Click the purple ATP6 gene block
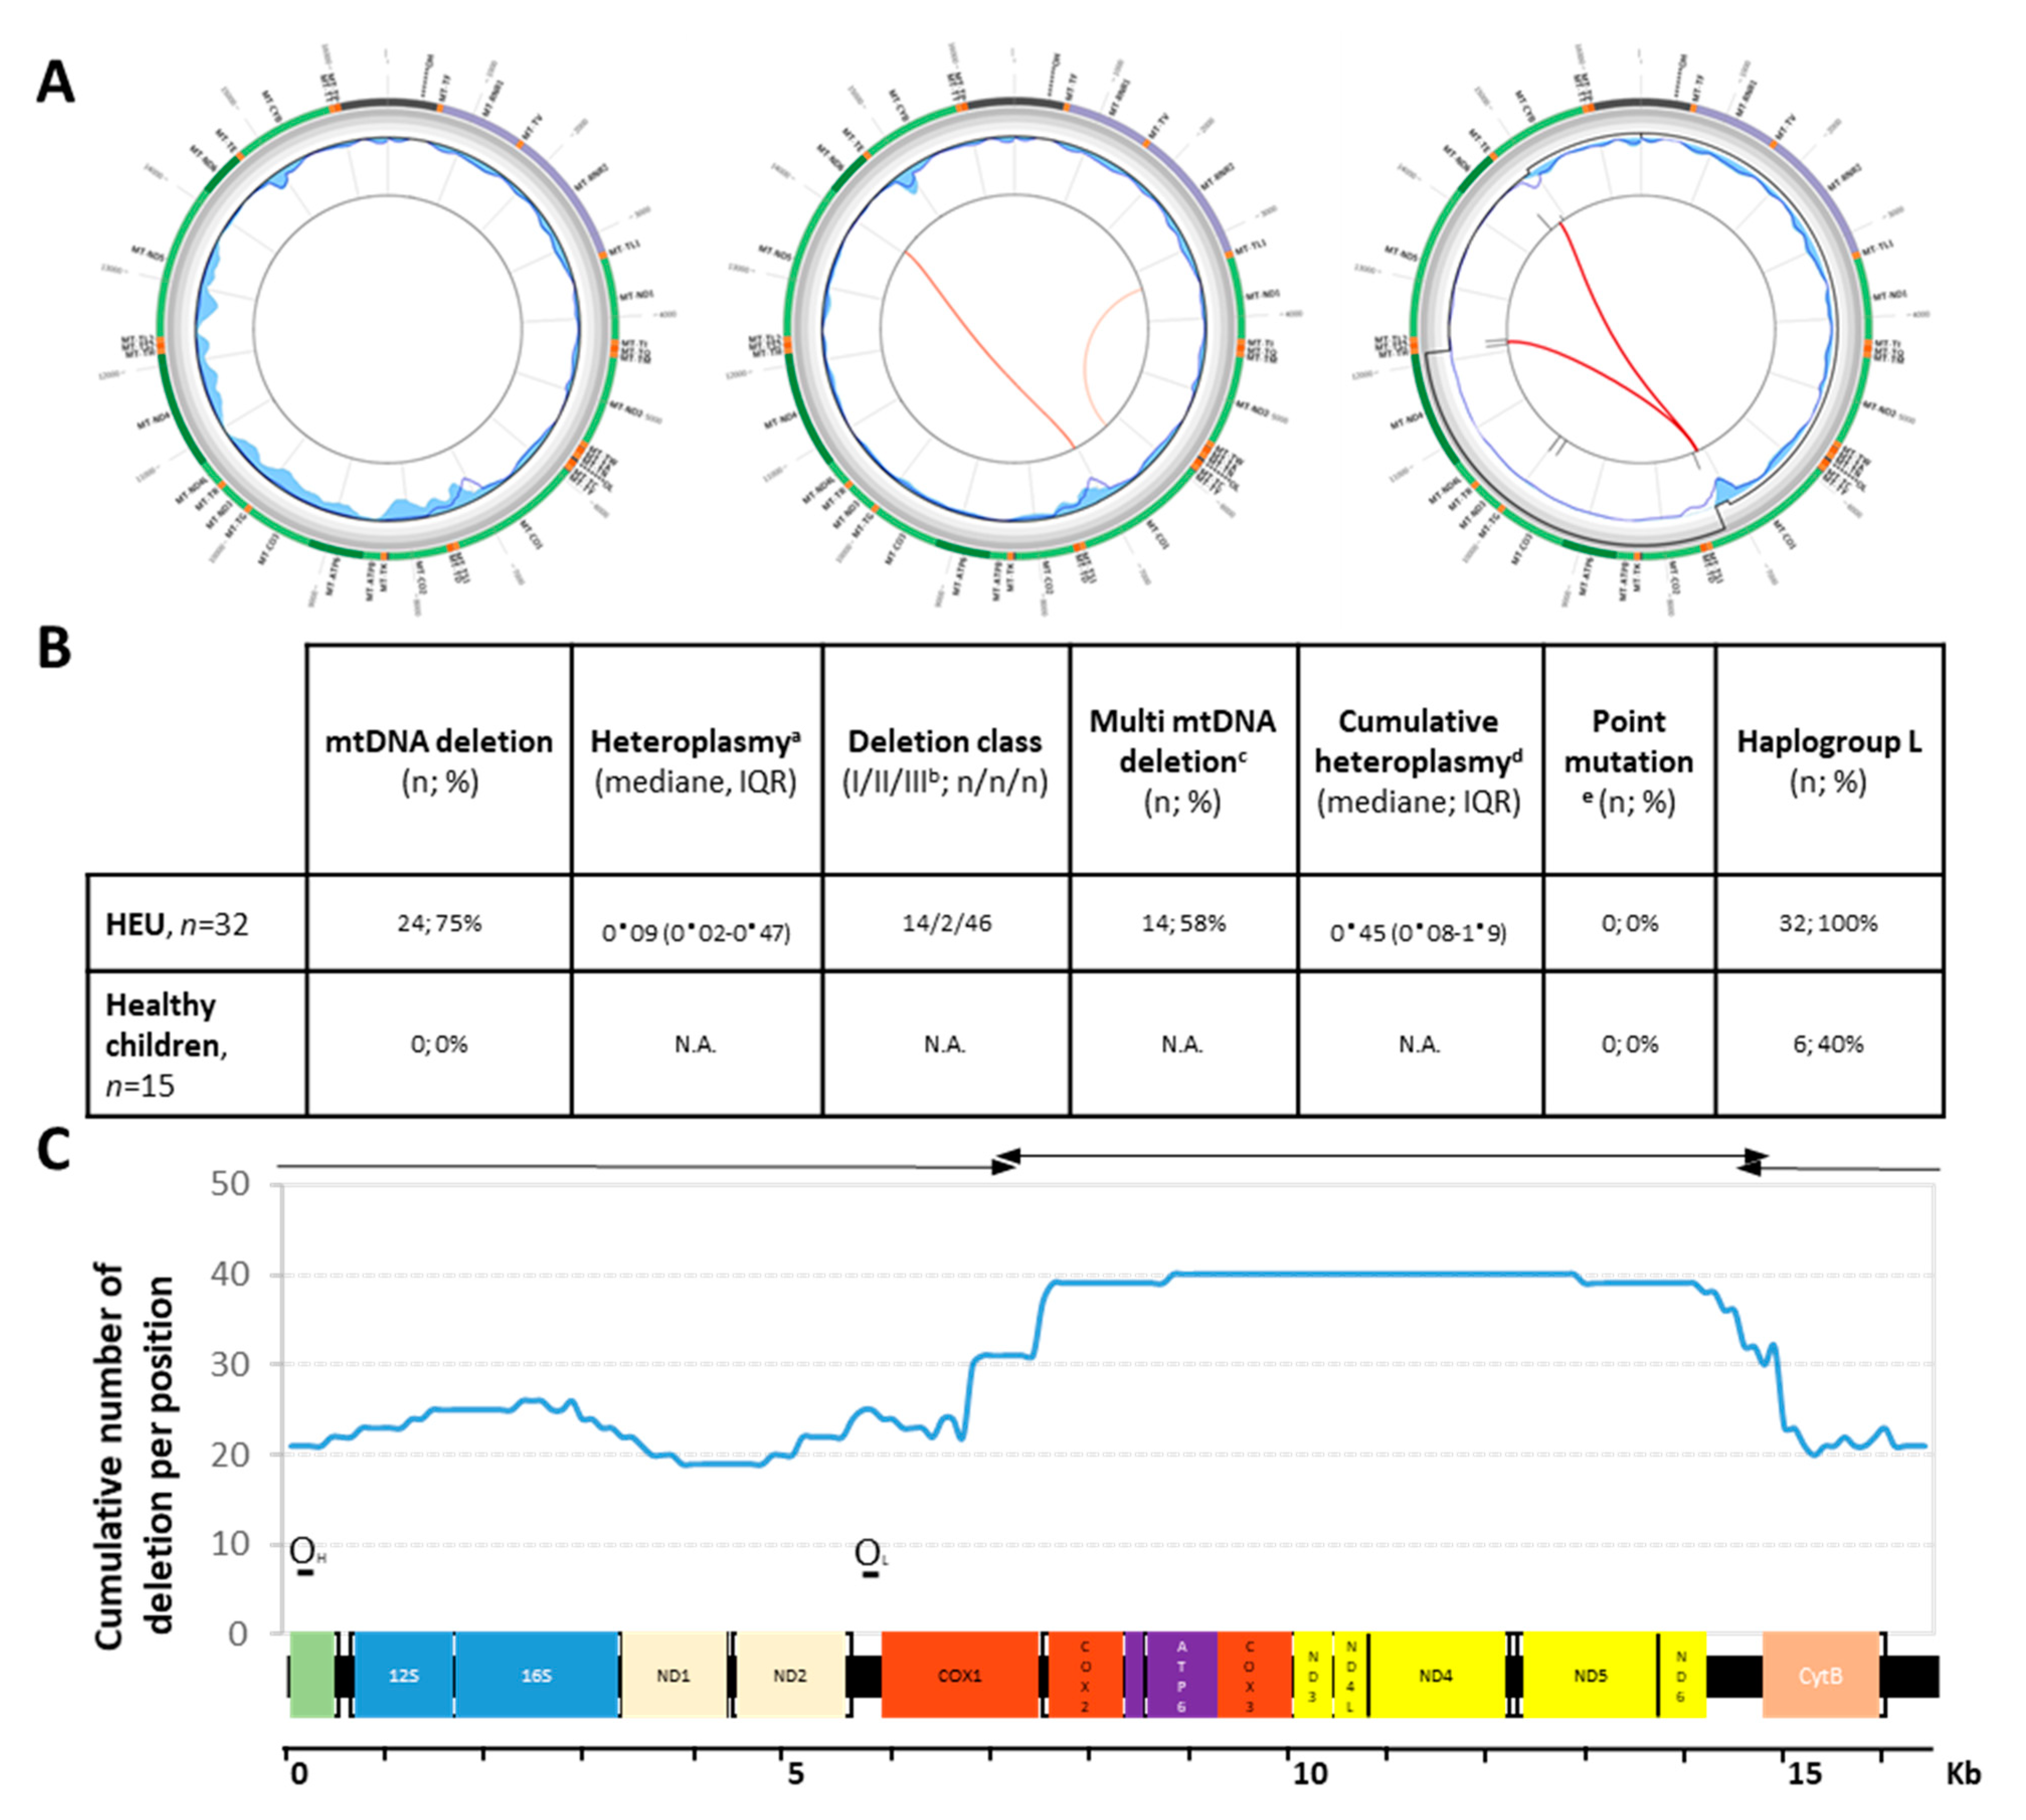The width and height of the screenshot is (2026, 1820). (x=1181, y=1675)
